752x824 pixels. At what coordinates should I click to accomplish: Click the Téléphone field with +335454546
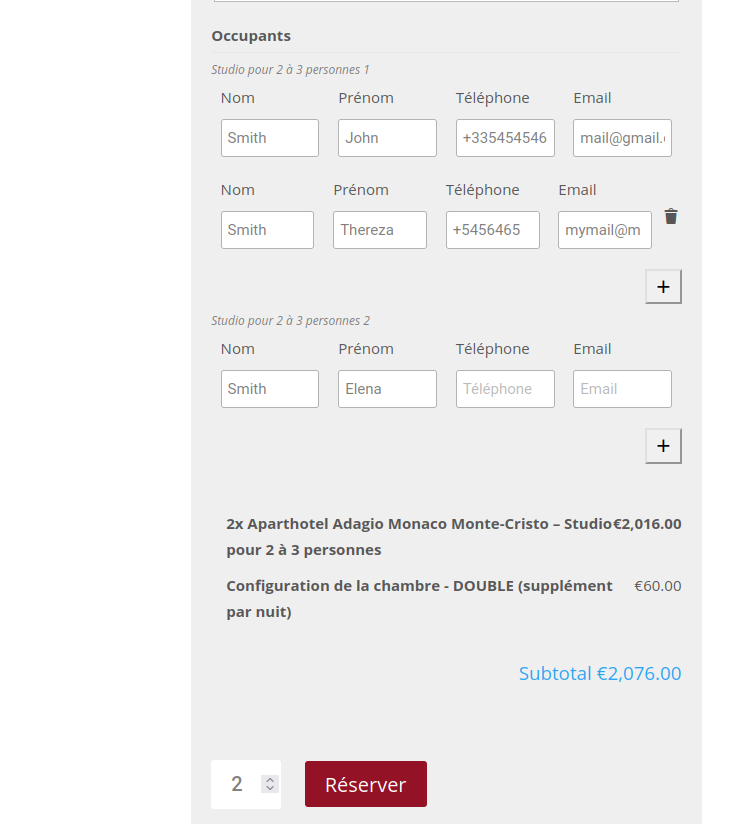505,138
